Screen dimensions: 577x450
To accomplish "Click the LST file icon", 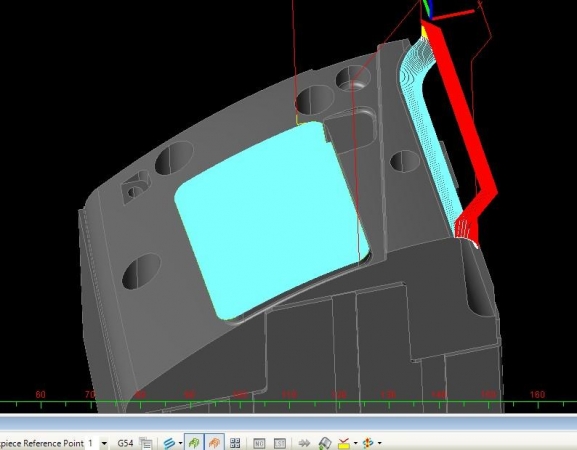I will pyautogui.click(x=280, y=443).
